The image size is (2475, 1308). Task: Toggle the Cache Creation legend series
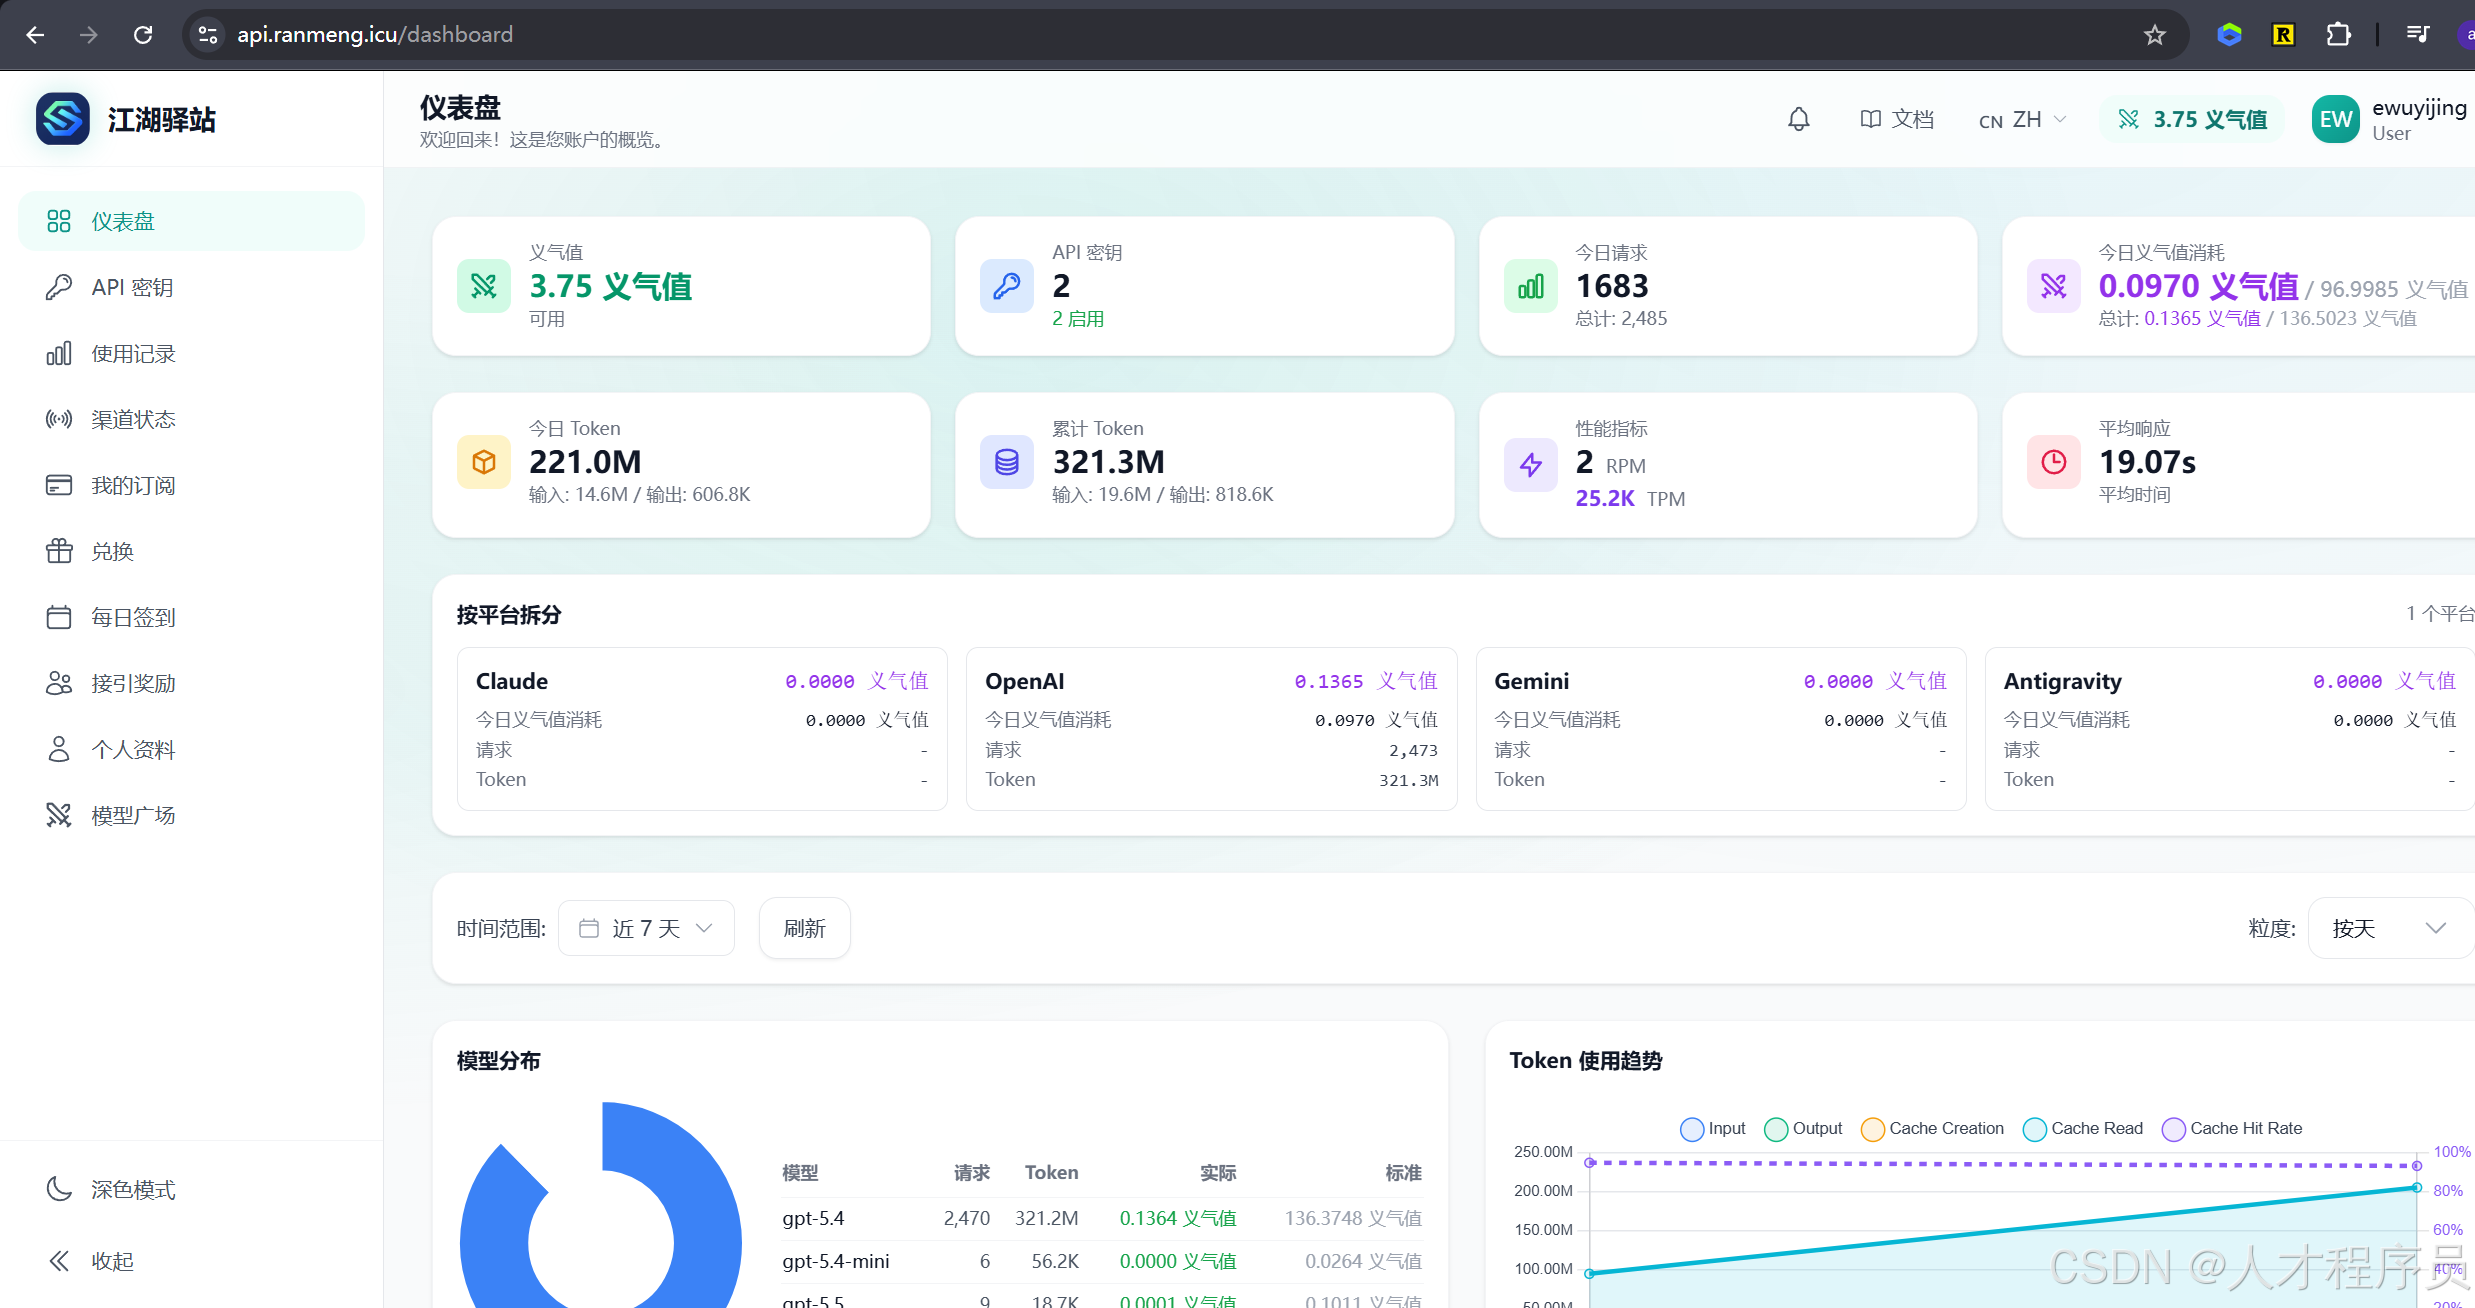1933,1129
